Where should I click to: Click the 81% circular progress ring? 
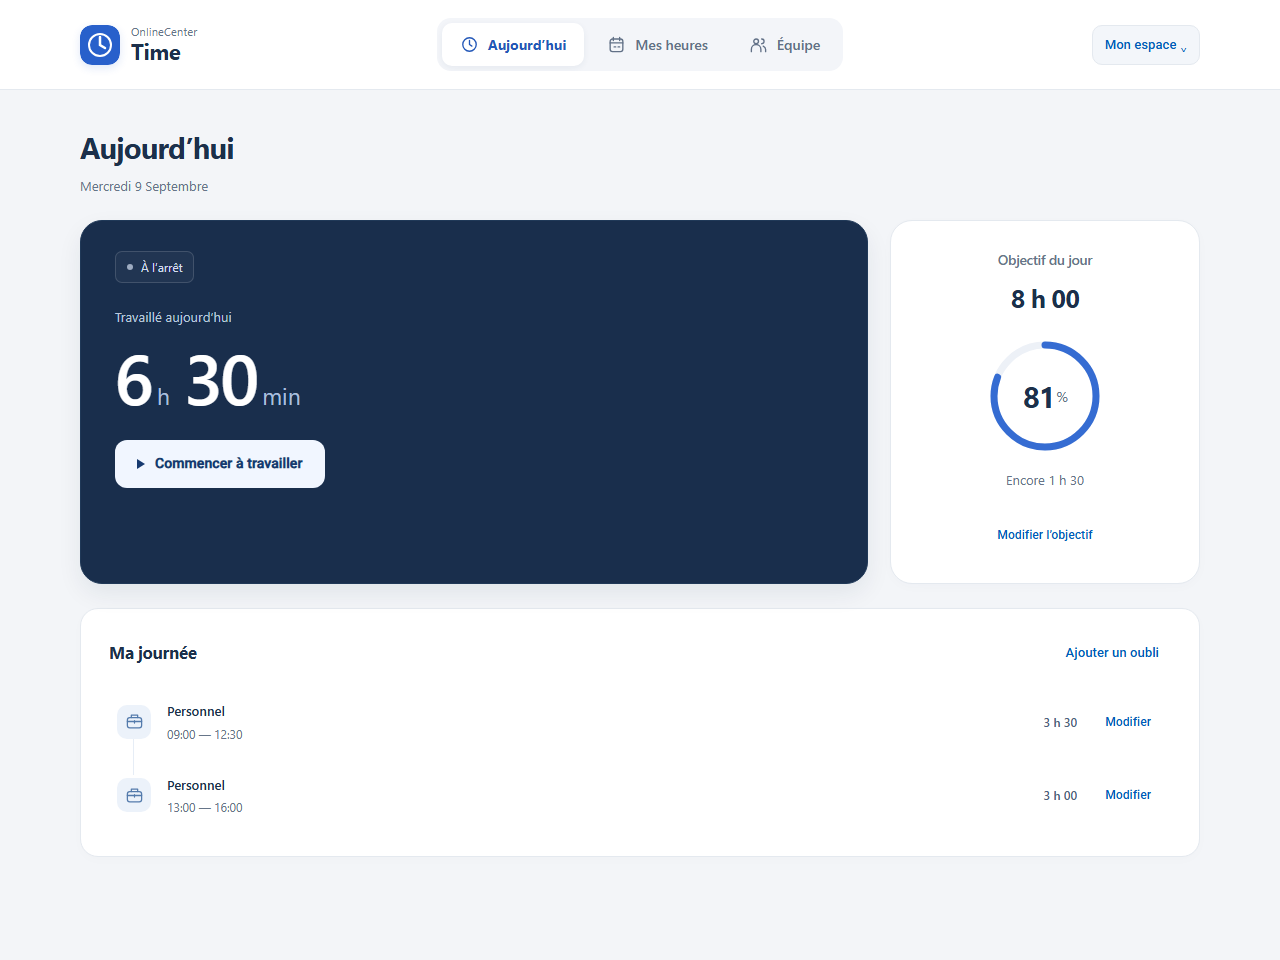[x=1045, y=396]
